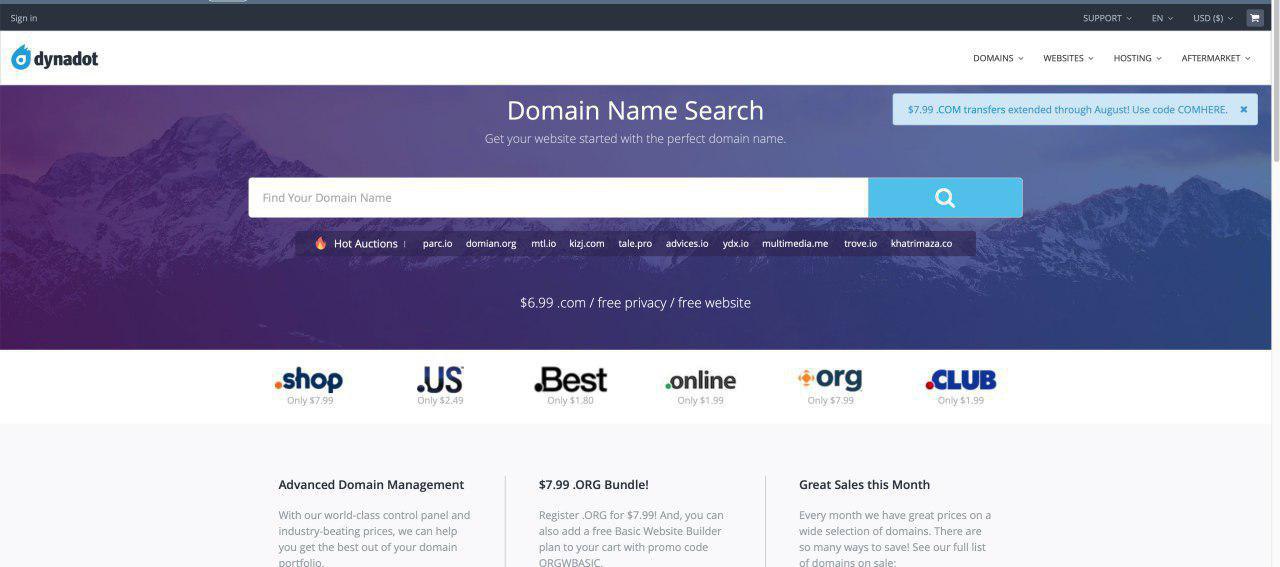Click the Great Sales this Month heading

[864, 484]
